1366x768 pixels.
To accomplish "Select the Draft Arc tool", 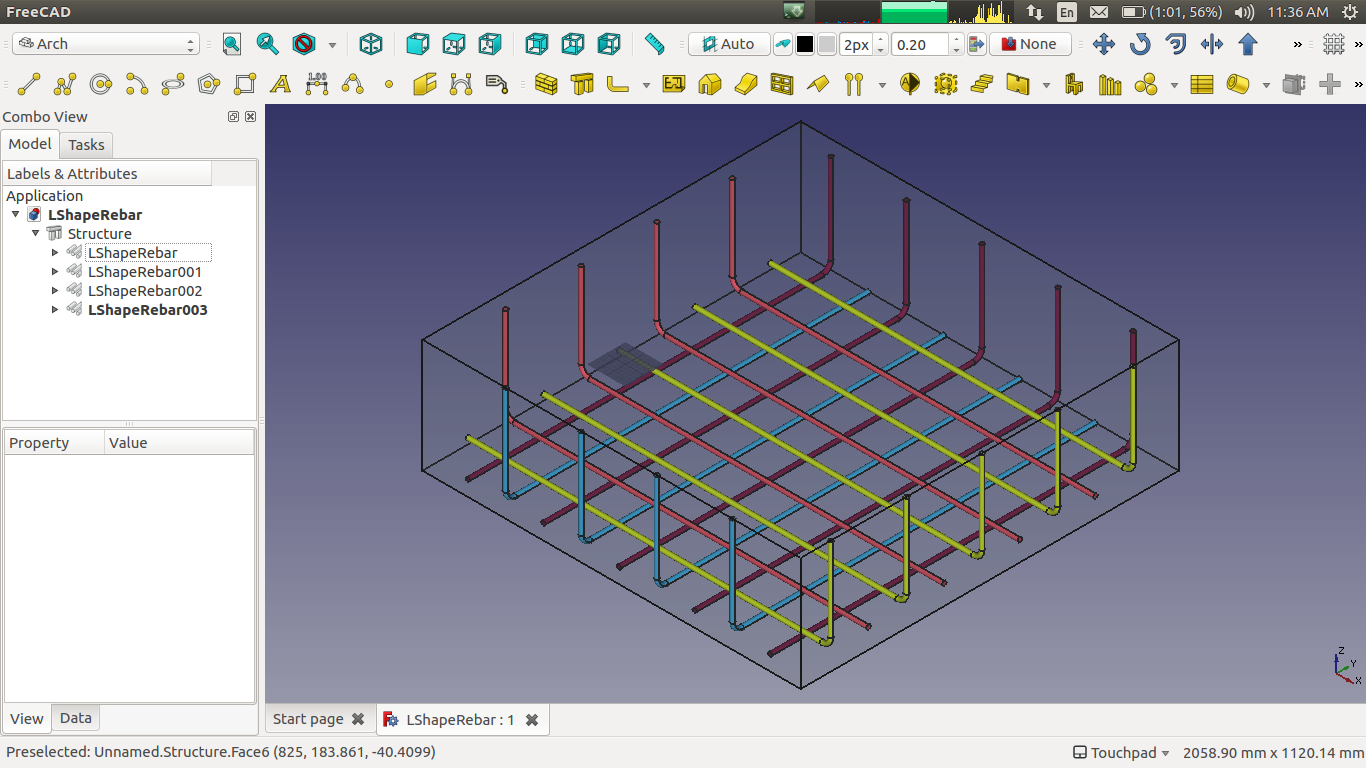I will (137, 84).
